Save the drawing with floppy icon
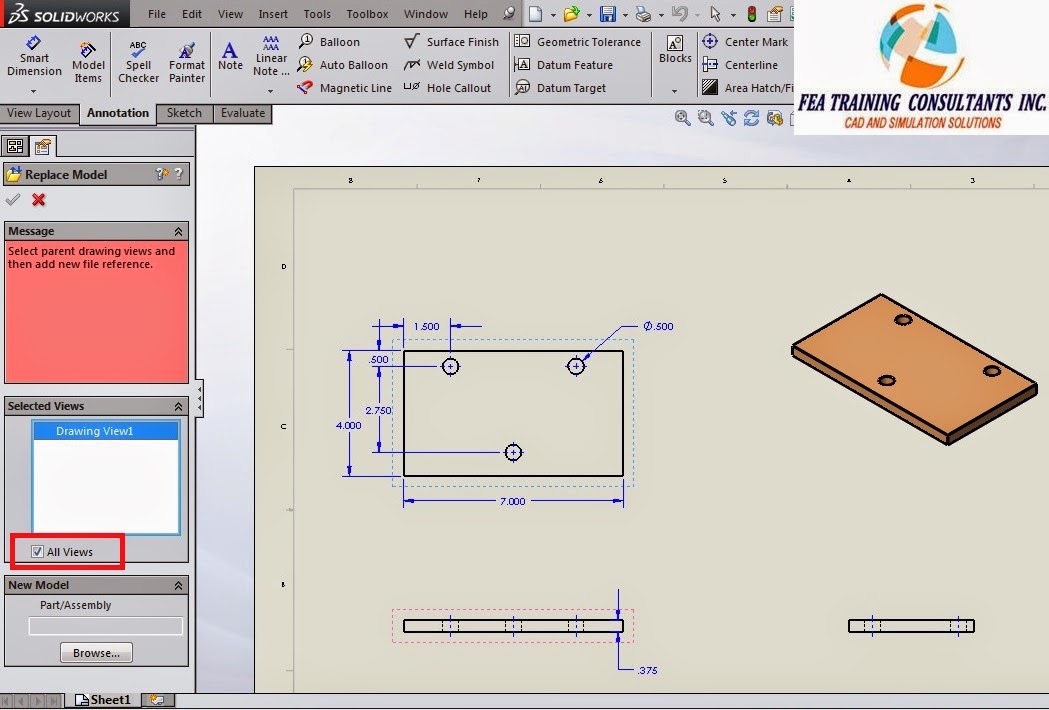 (x=607, y=14)
